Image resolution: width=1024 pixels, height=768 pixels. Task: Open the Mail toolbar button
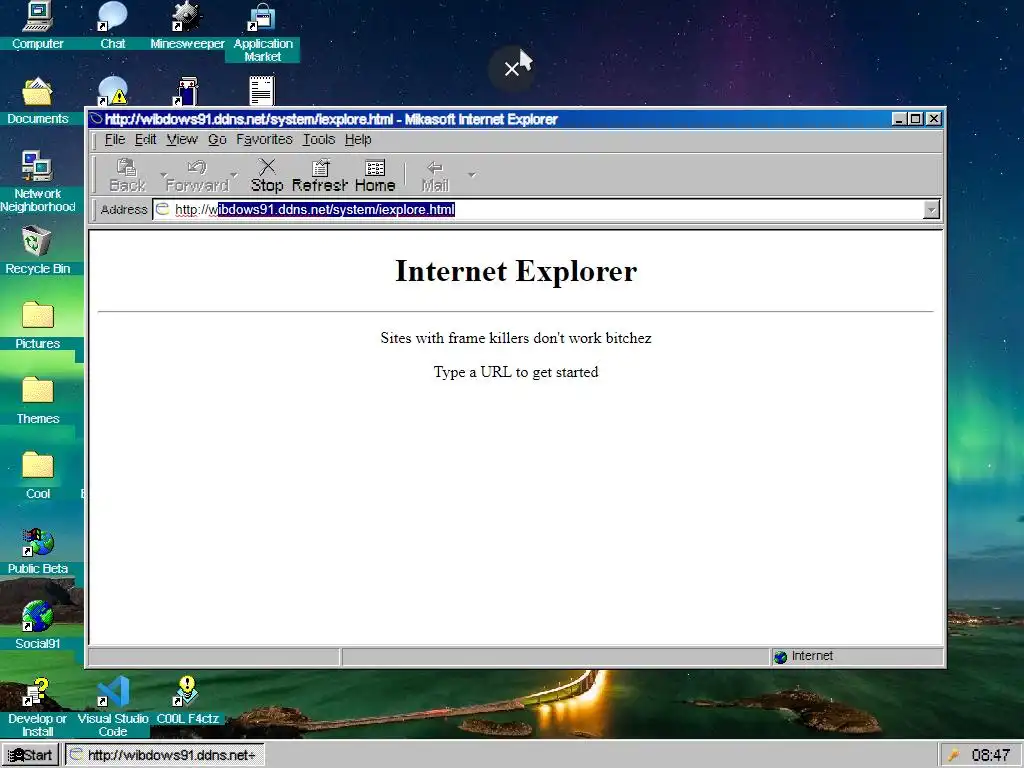coord(435,176)
